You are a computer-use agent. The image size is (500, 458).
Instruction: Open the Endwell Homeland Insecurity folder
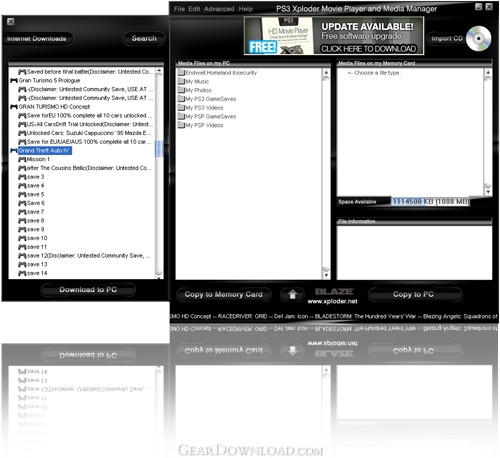[x=217, y=73]
